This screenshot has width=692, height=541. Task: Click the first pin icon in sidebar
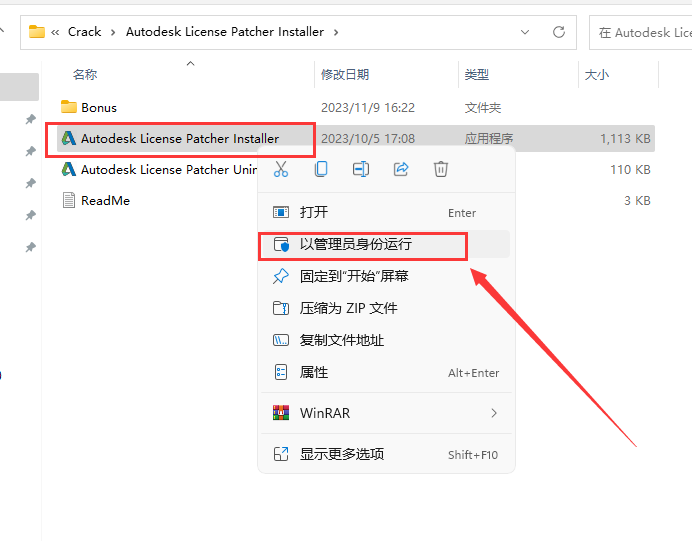[30, 119]
